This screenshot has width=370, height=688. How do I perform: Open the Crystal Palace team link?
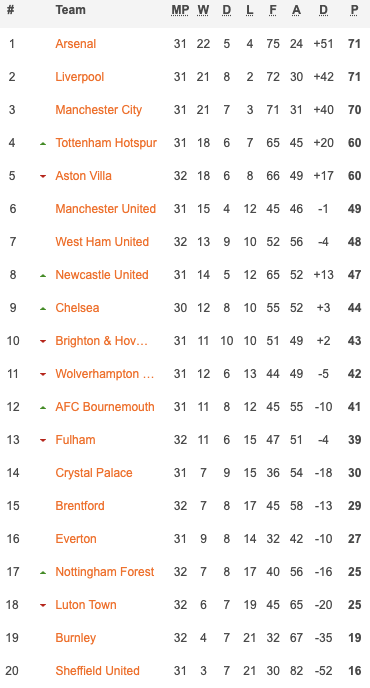click(x=93, y=473)
